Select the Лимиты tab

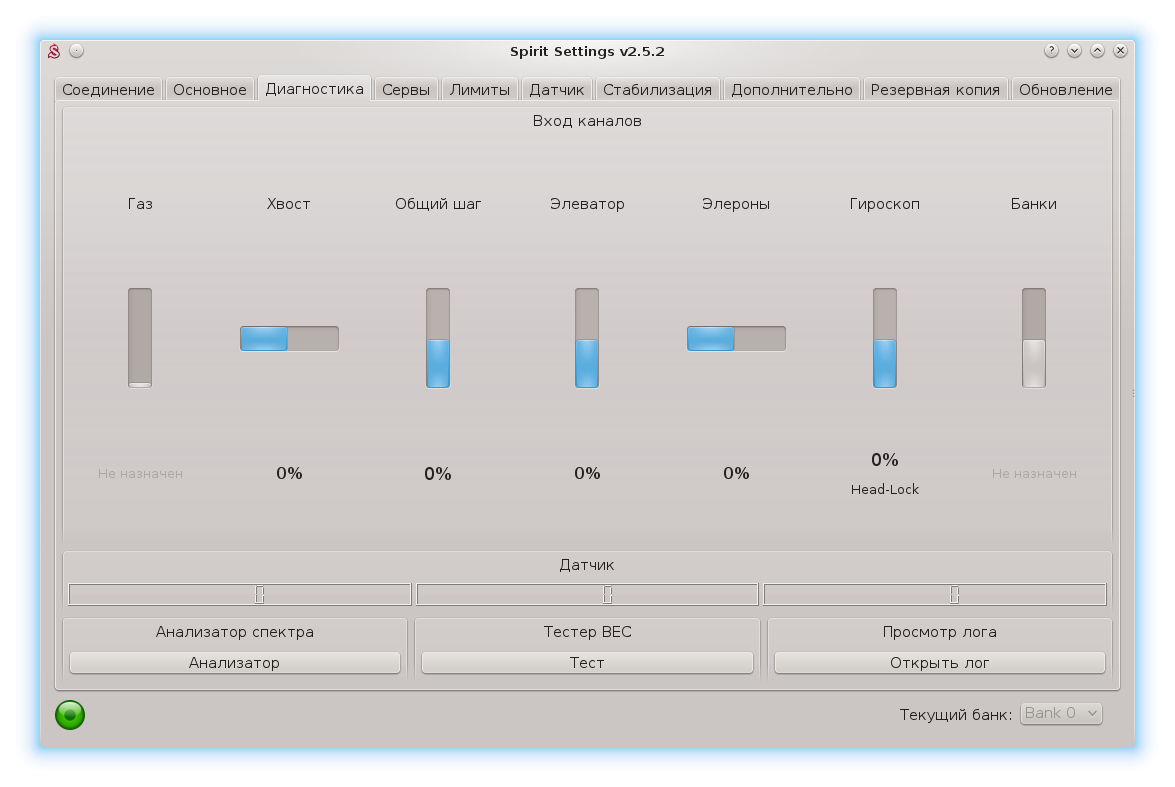pos(480,90)
